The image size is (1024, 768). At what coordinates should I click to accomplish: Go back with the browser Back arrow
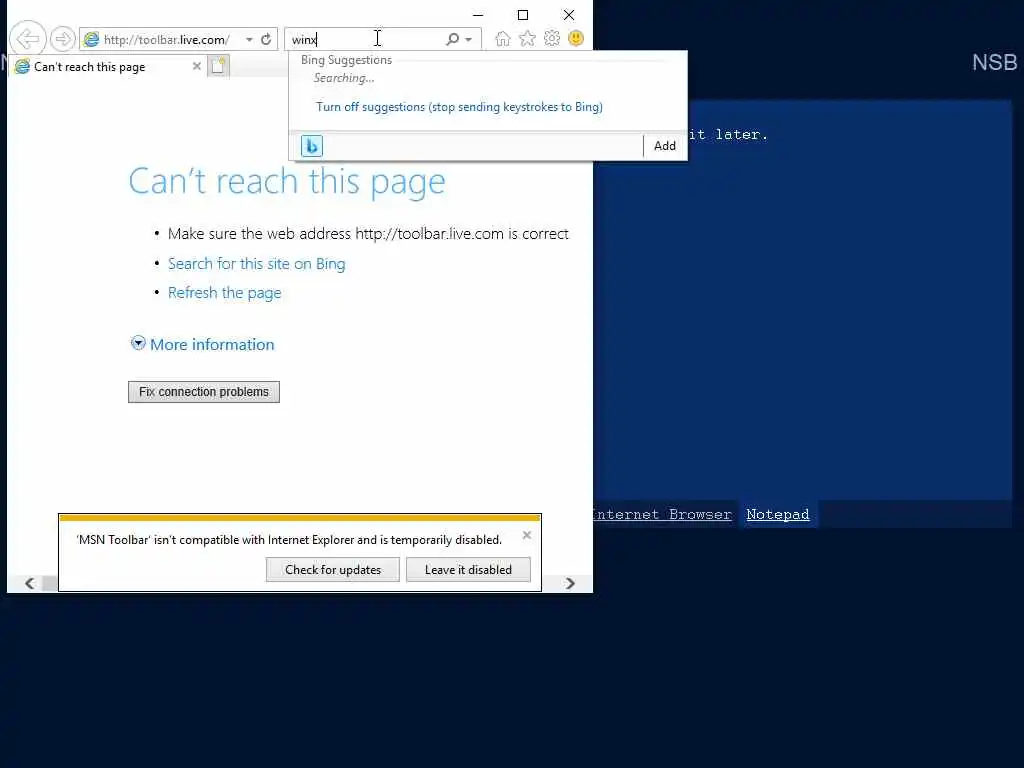28,39
